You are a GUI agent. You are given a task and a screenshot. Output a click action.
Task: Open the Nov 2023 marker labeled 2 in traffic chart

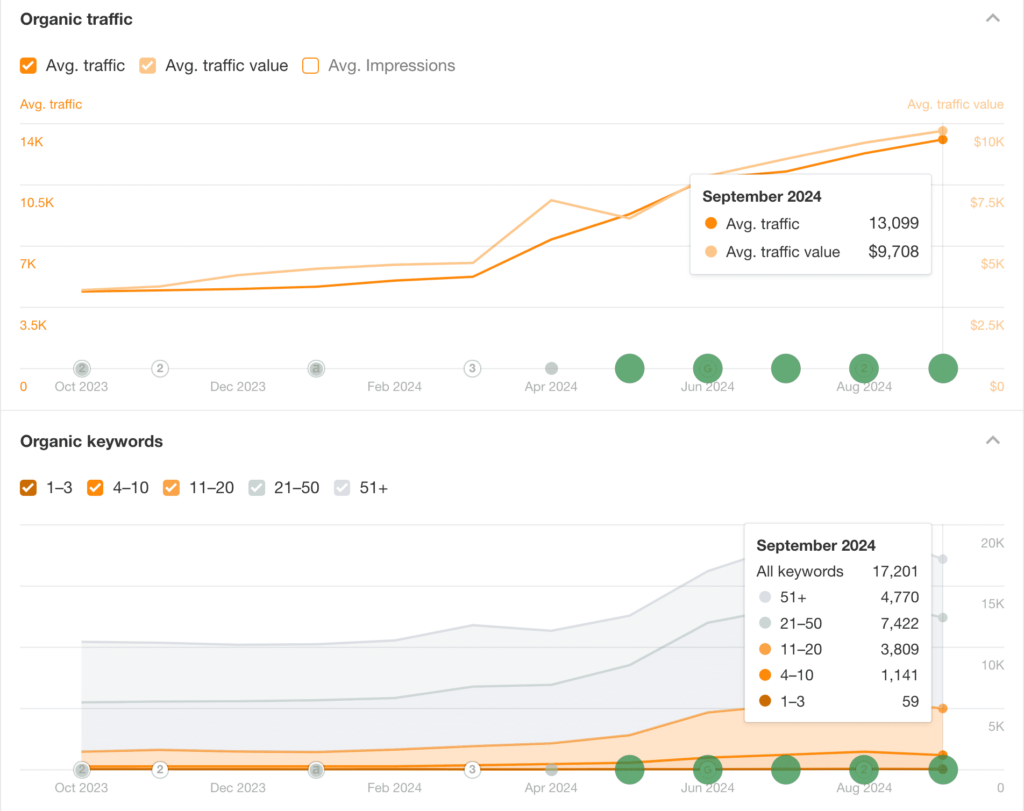pyautogui.click(x=160, y=368)
